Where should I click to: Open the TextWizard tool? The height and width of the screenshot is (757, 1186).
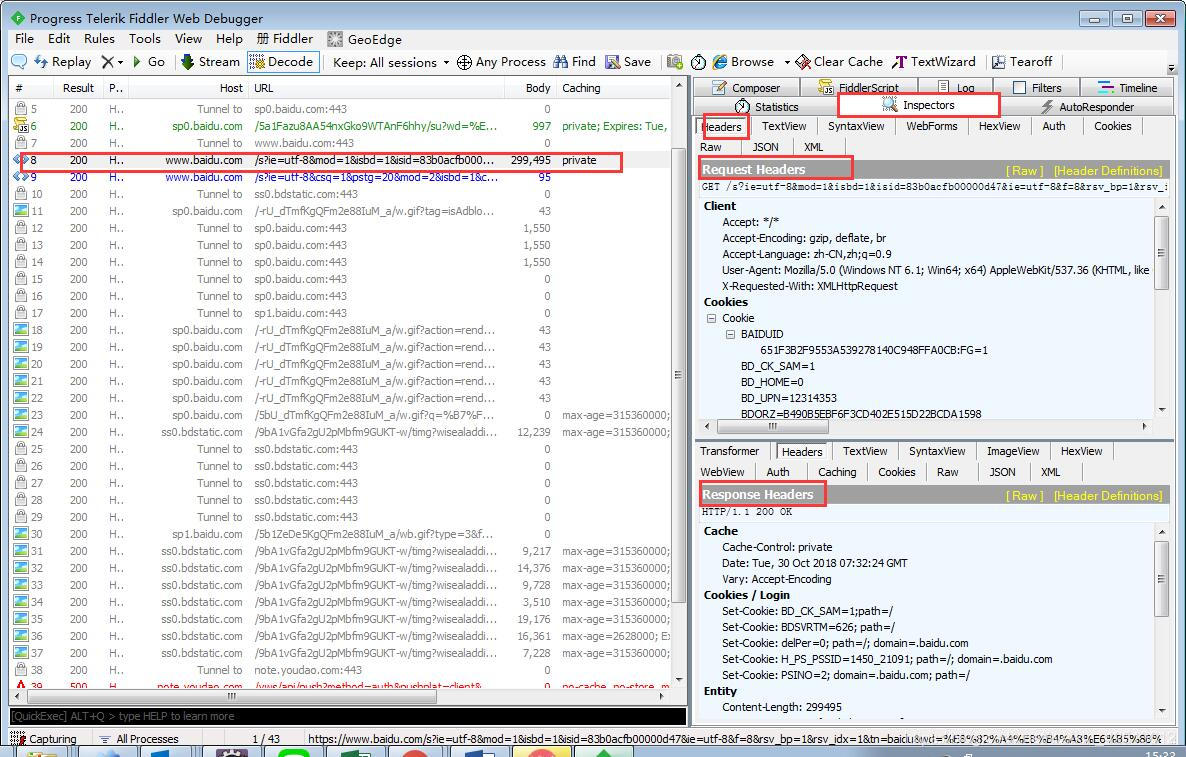point(934,62)
